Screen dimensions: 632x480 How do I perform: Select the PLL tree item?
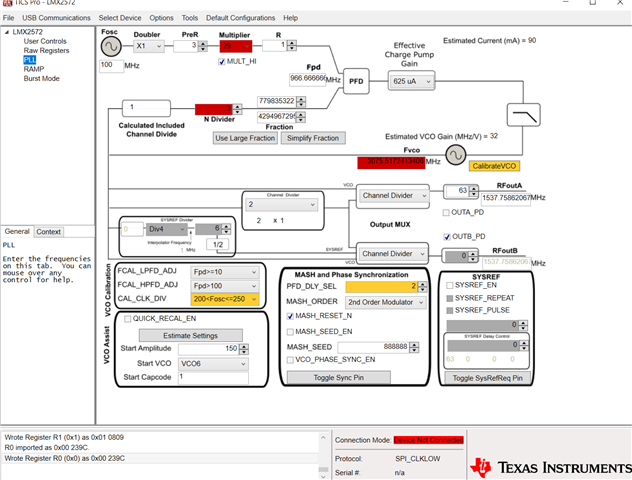coord(30,60)
